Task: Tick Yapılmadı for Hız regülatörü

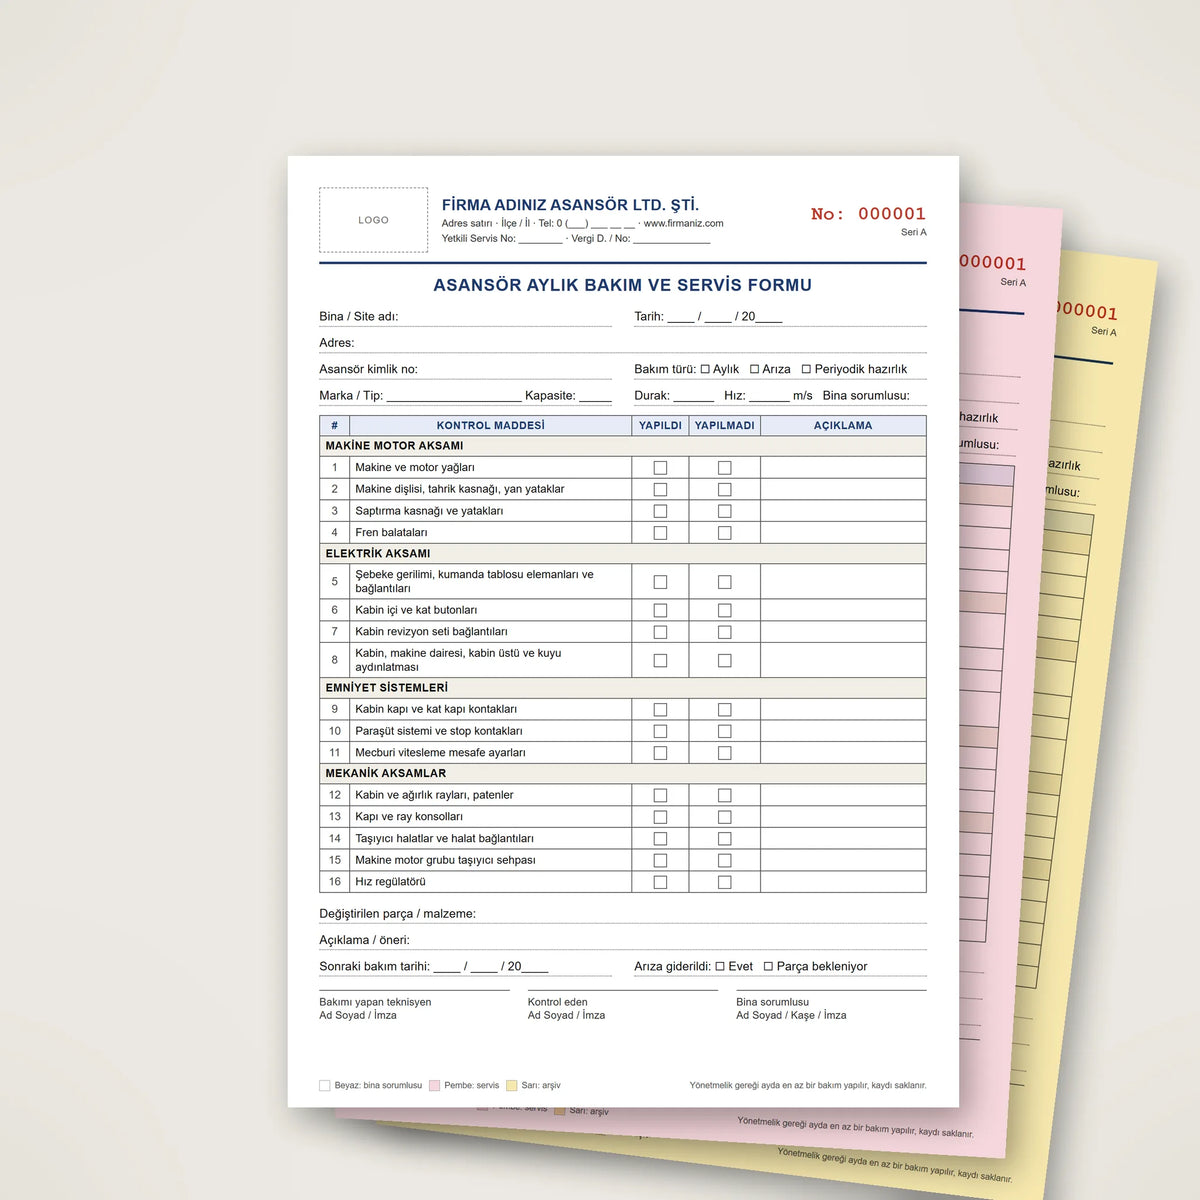Action: click(724, 882)
